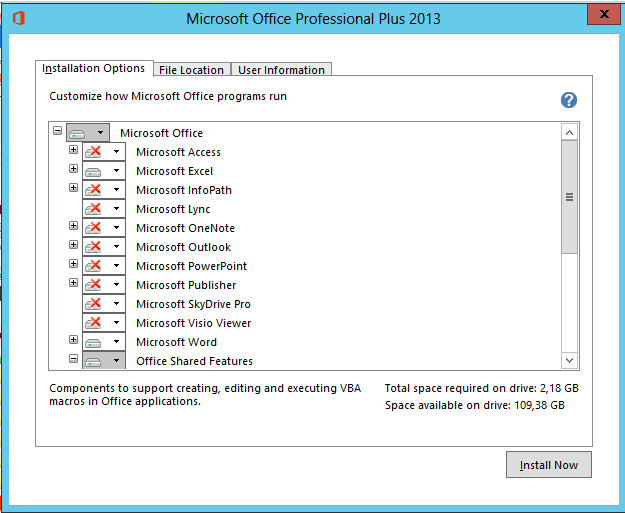Viewport: 625px width, 513px height.
Task: Expand the Microsoft OneNote node
Action: coord(73,226)
